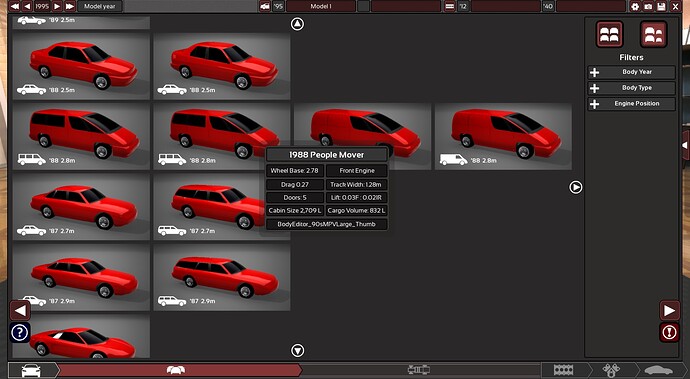The image size is (690, 379).
Task: Open settings with the gear icon
Action: pos(635,7)
